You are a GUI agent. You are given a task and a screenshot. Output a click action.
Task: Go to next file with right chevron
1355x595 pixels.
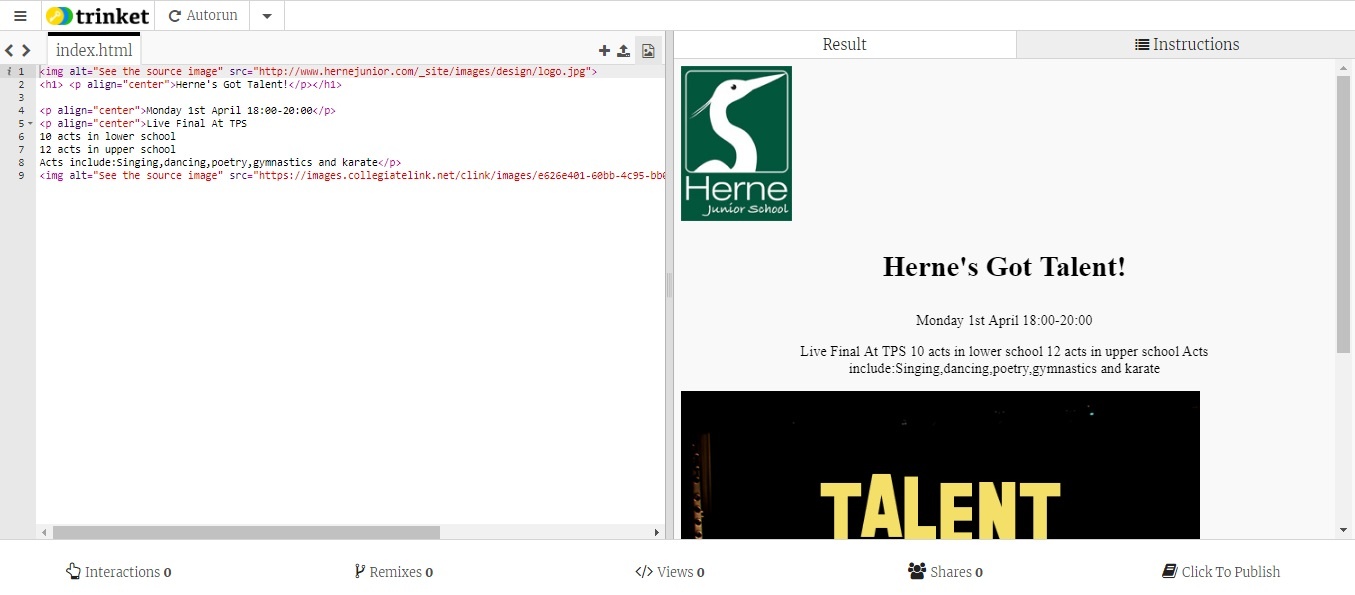point(26,50)
